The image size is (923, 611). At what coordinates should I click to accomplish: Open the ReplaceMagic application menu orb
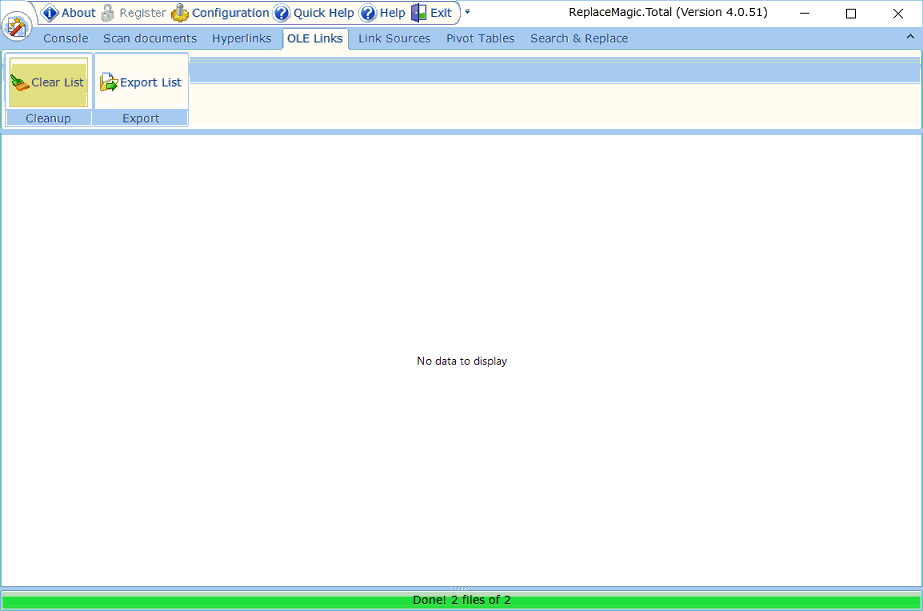(x=16, y=26)
